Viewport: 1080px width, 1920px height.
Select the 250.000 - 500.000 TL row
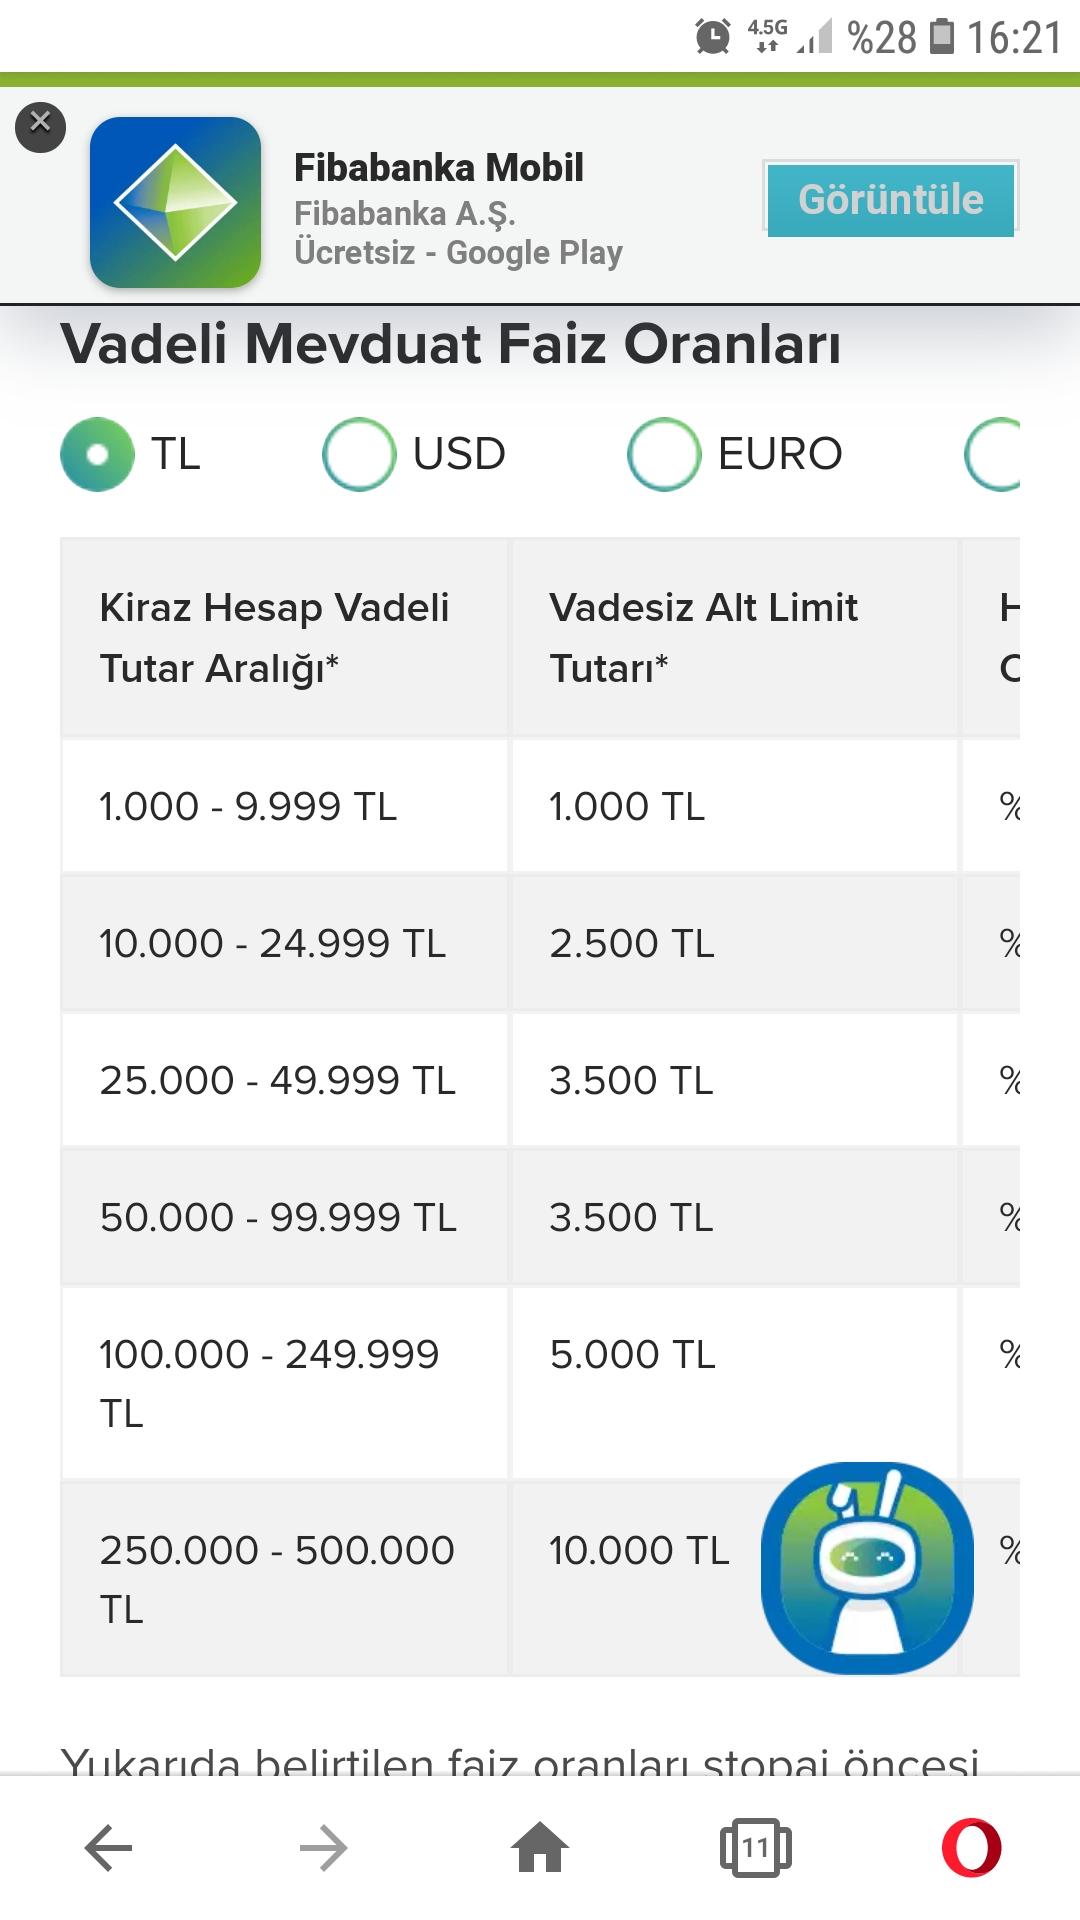(277, 1578)
